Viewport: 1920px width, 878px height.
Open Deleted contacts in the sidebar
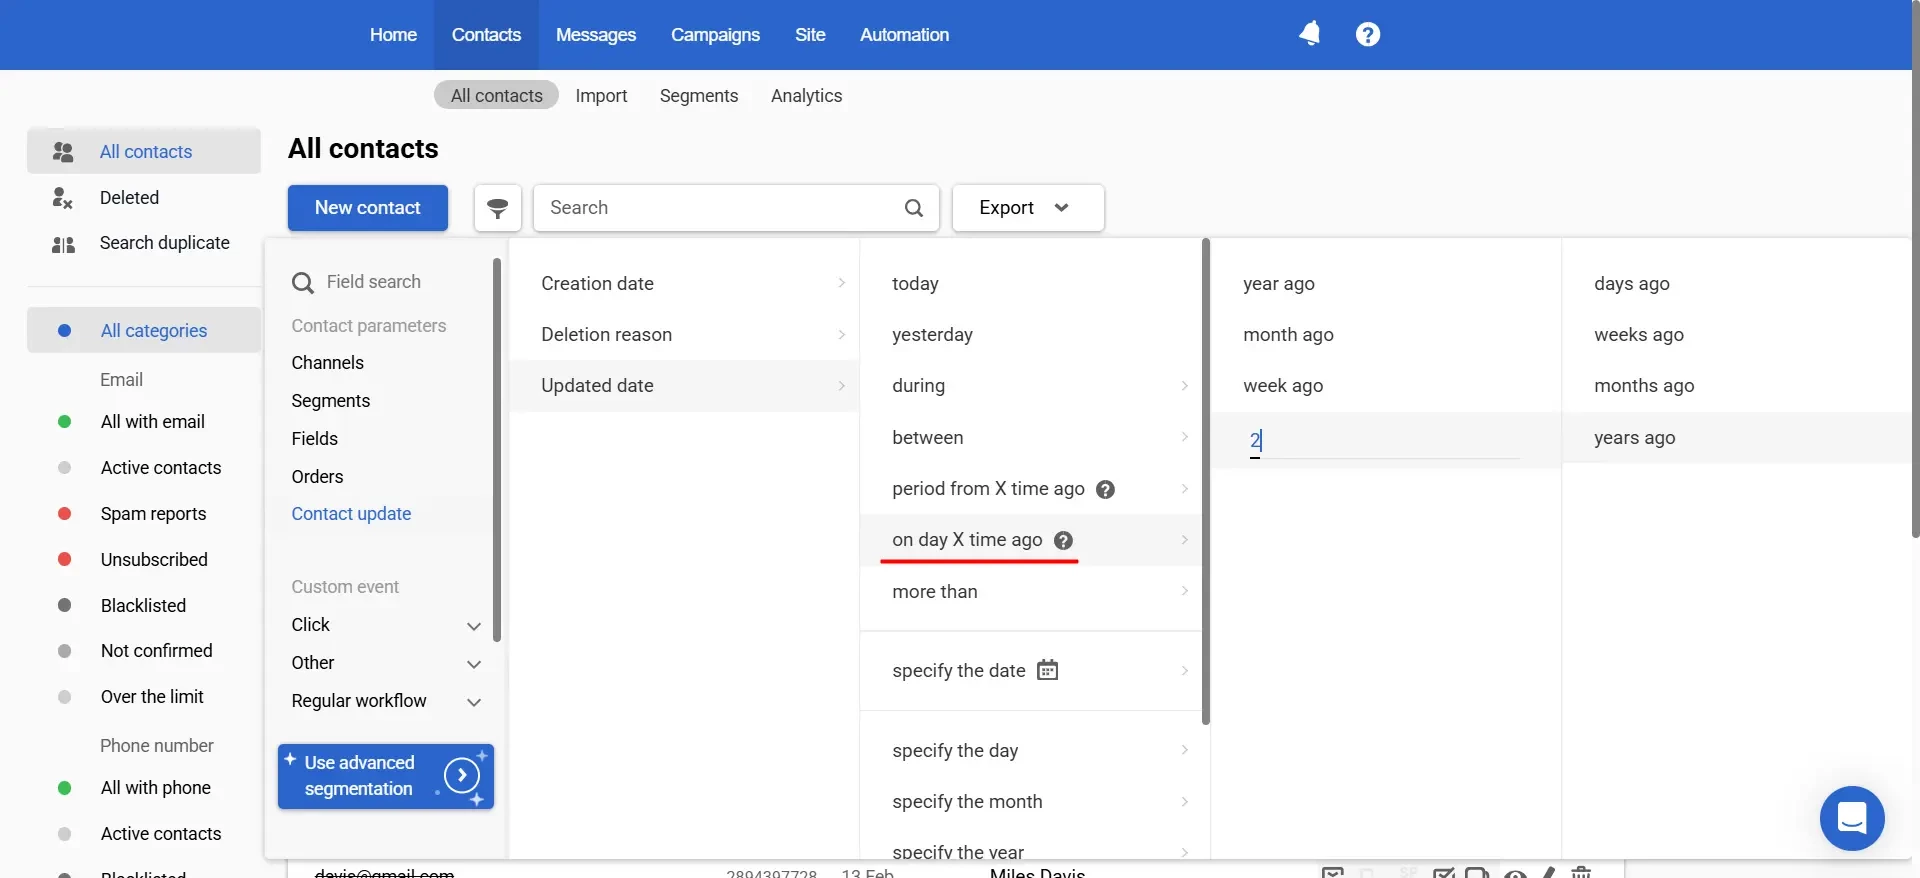pyautogui.click(x=129, y=198)
